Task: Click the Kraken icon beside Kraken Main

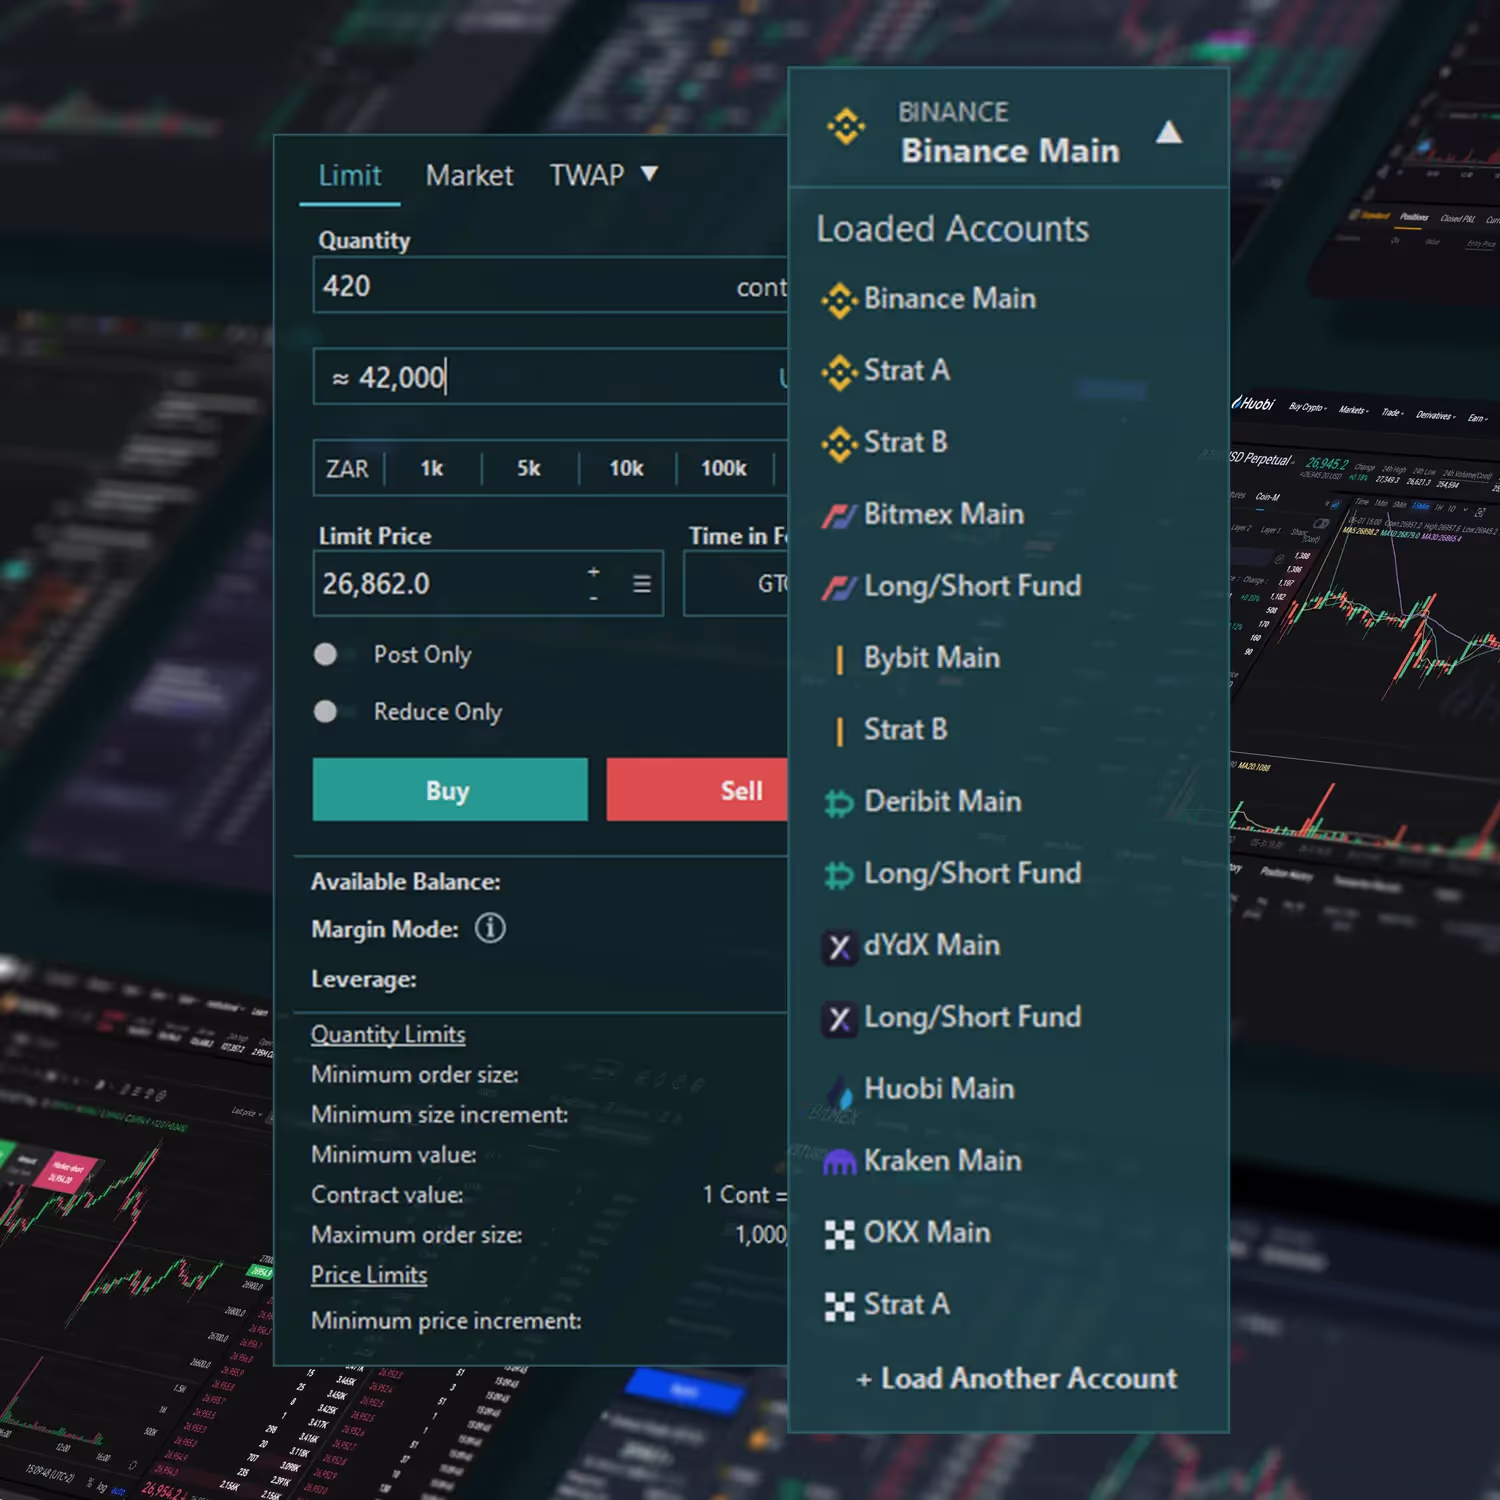Action: (x=839, y=1162)
